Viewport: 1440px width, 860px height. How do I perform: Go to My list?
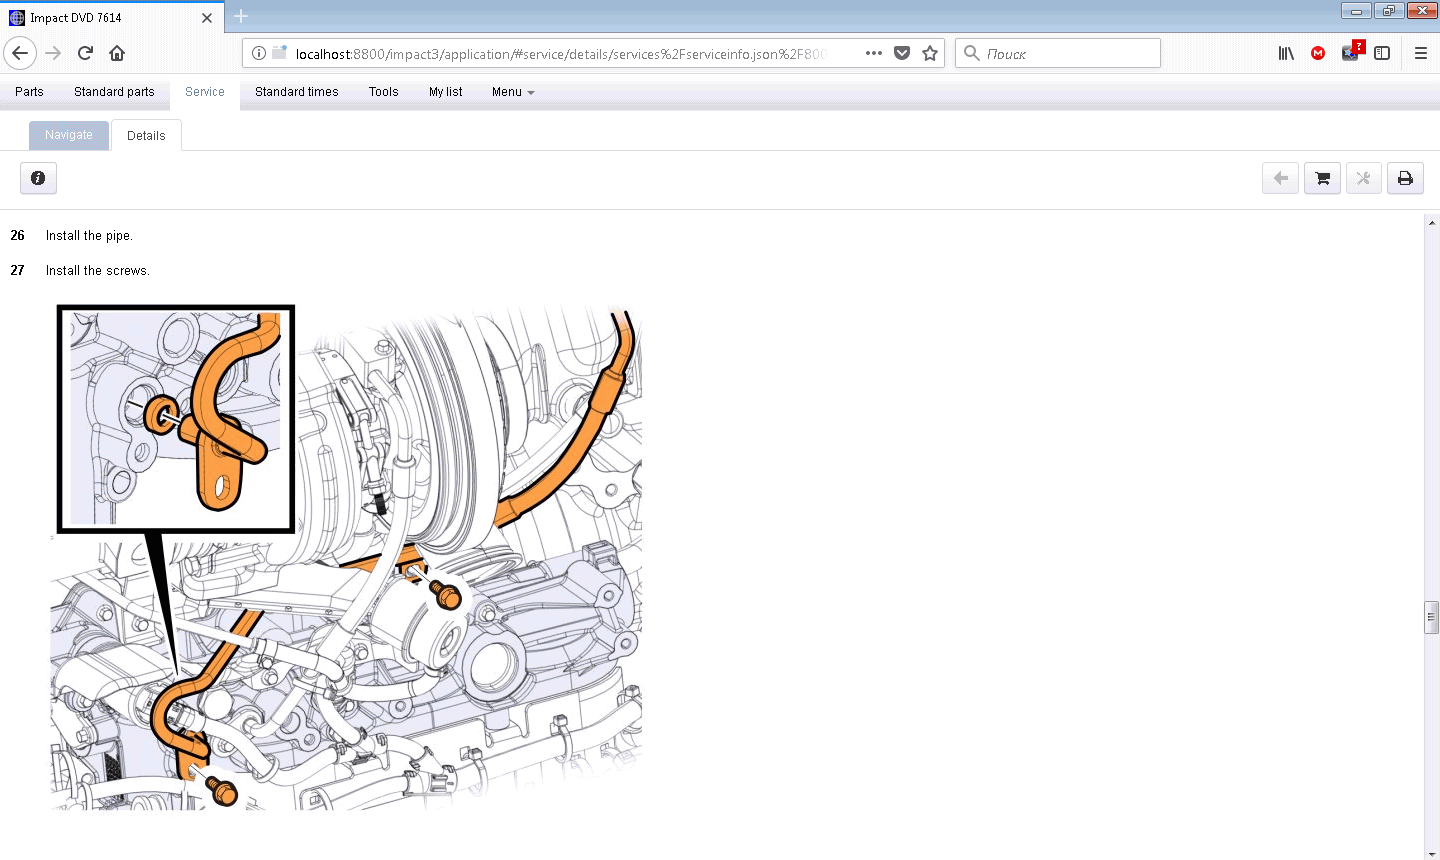445,92
